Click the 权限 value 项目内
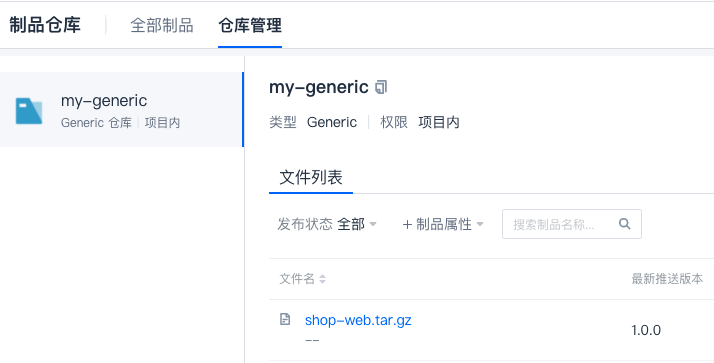The height and width of the screenshot is (363, 714). [439, 122]
